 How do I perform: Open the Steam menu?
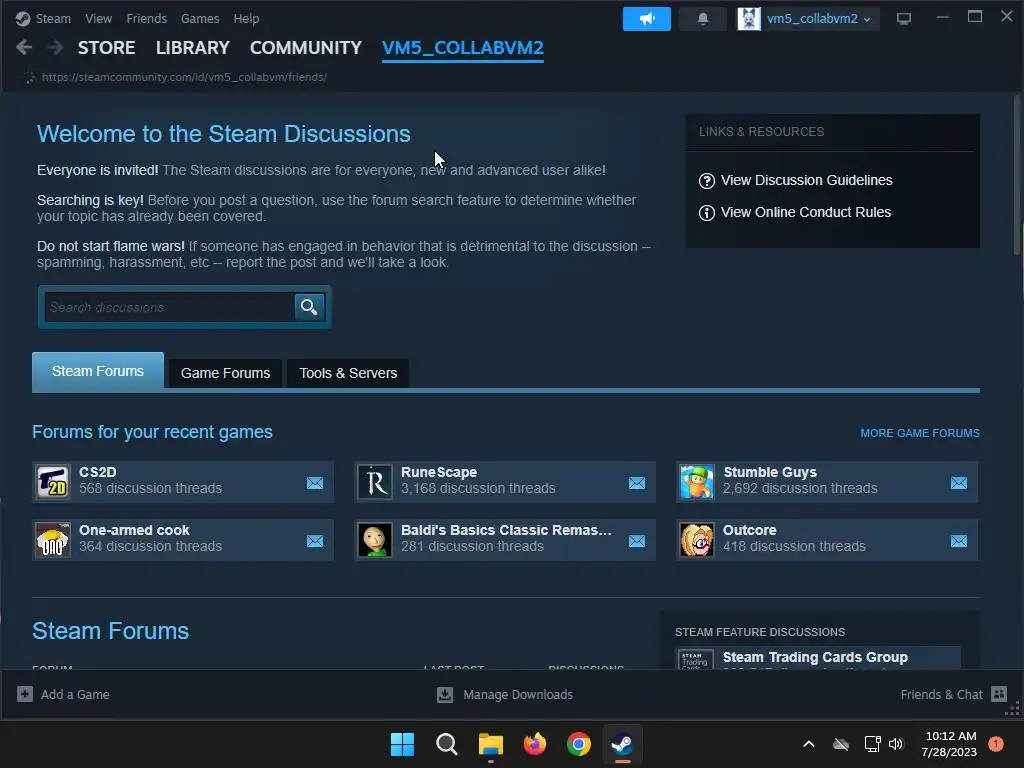click(53, 19)
